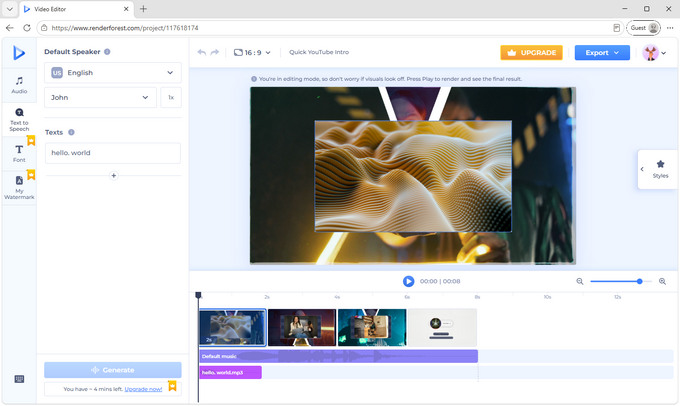Open browser reader view icon
680x406 pixels.
(x=616, y=28)
